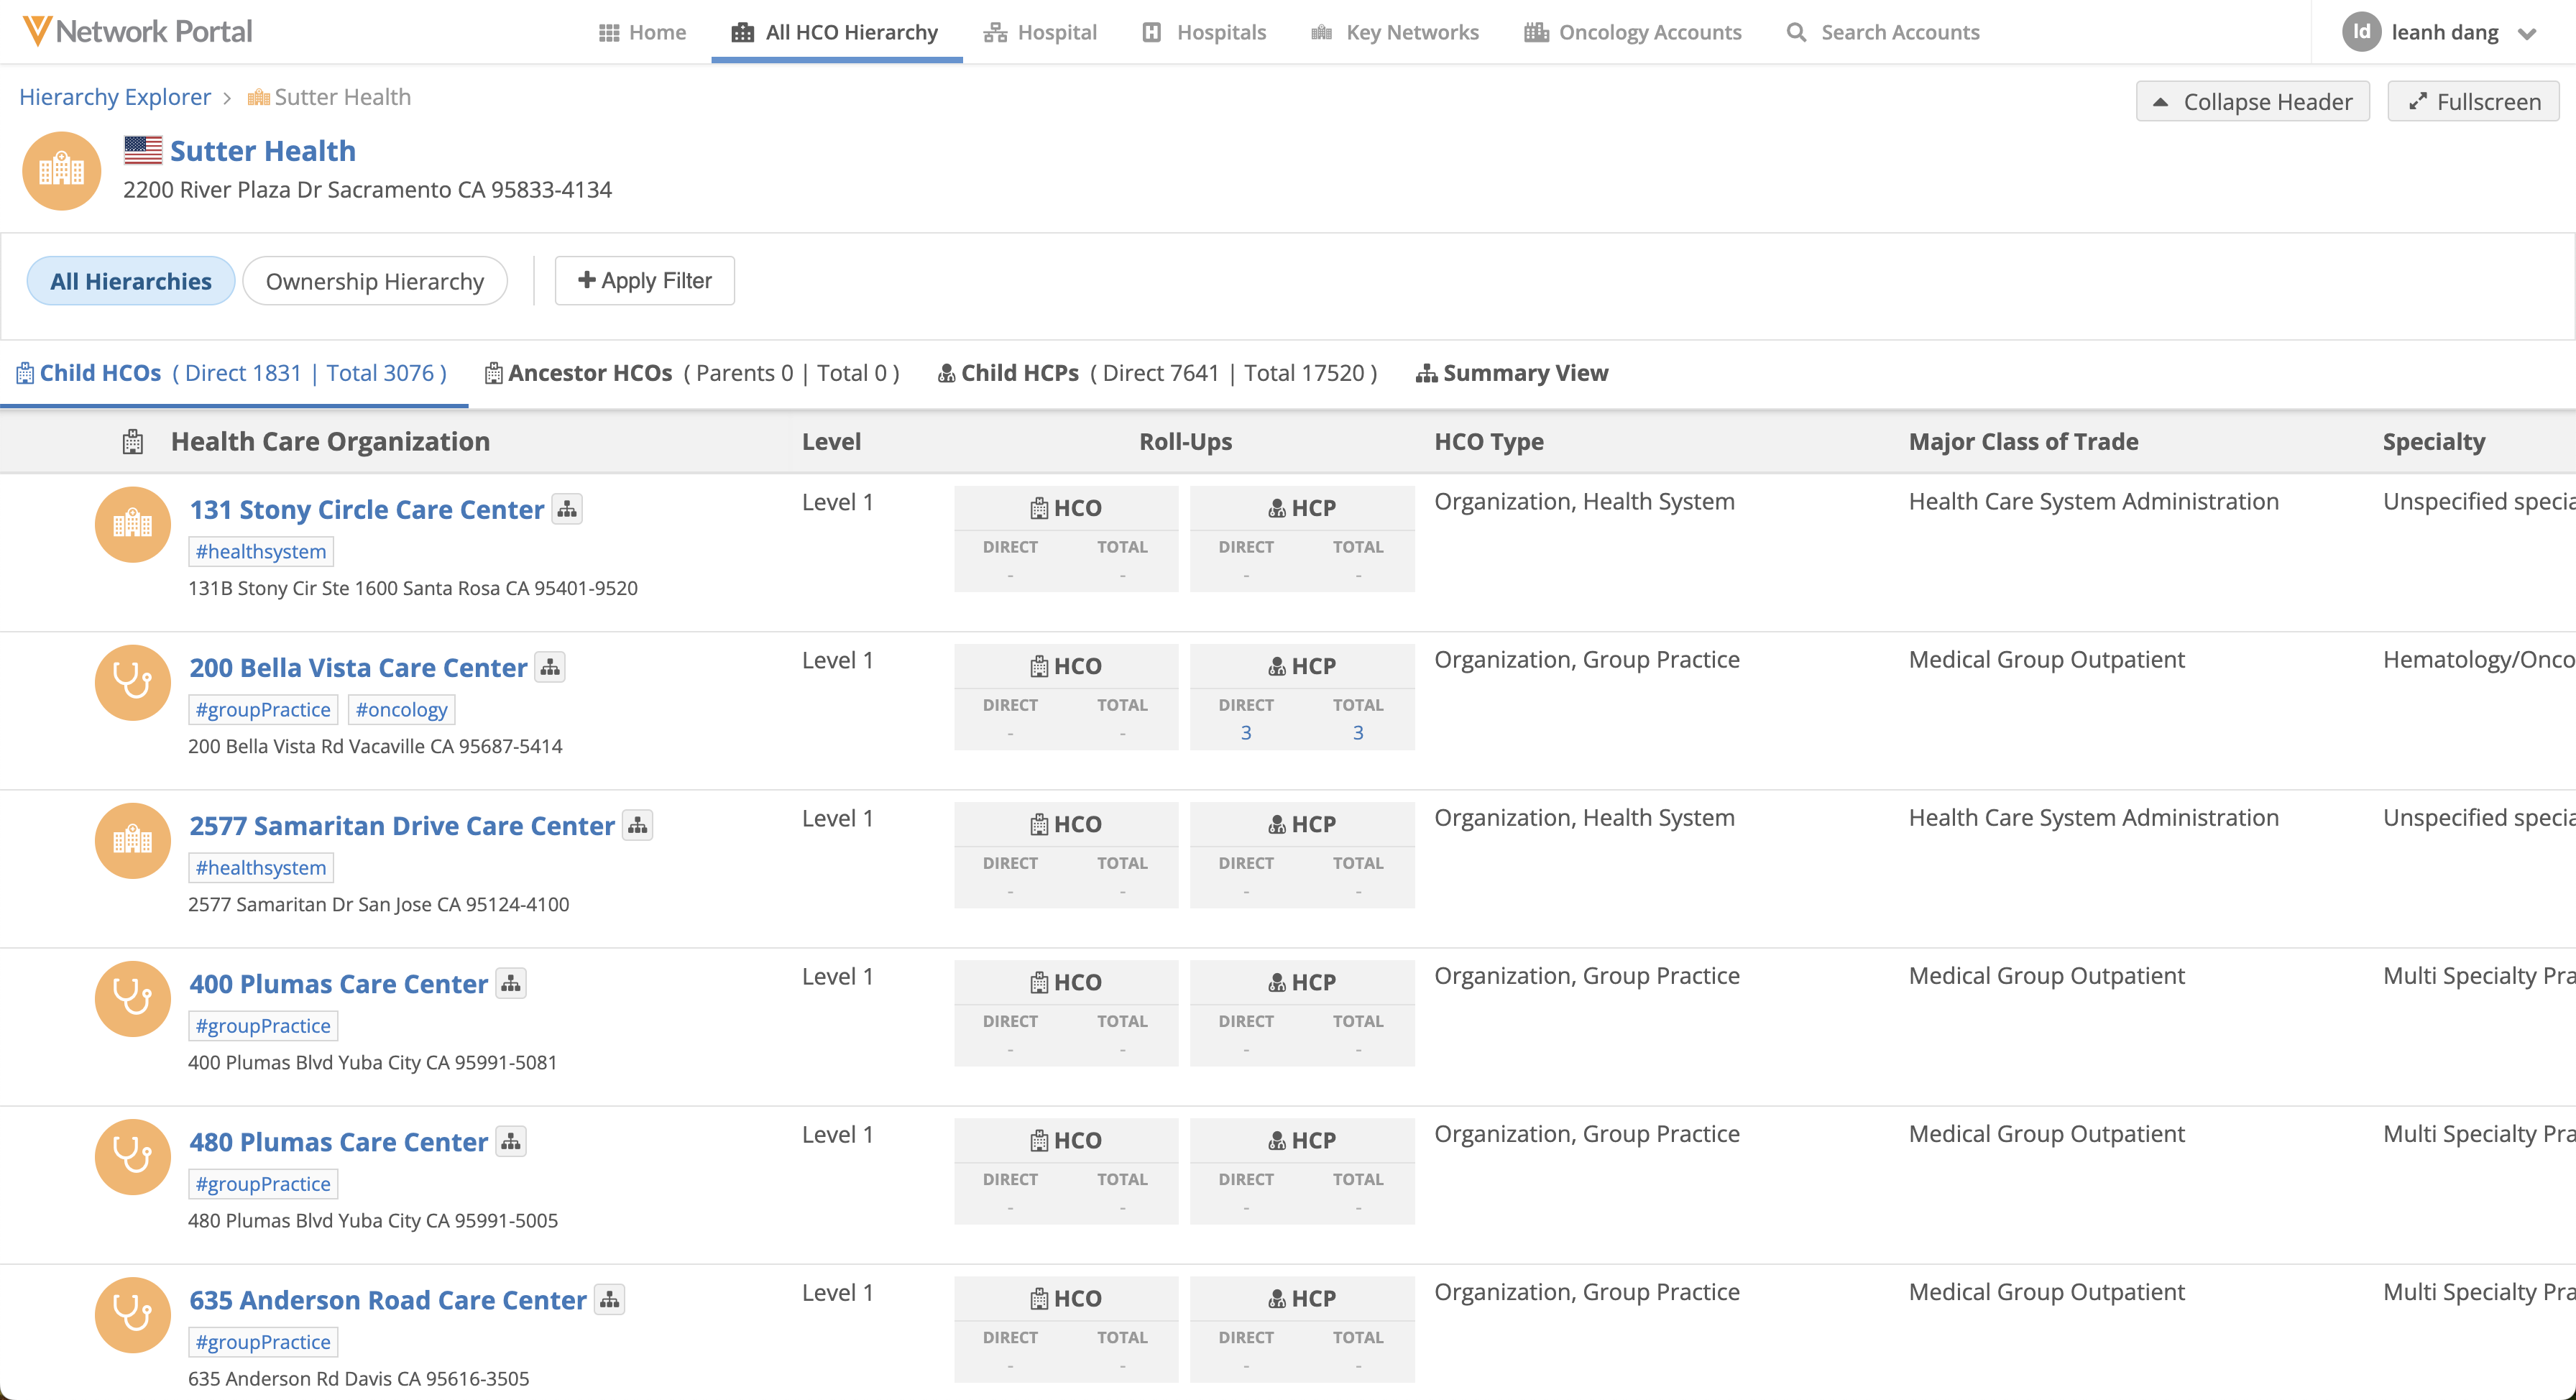Collapse the page header
This screenshot has height=1400, width=2576.
pos(2252,102)
